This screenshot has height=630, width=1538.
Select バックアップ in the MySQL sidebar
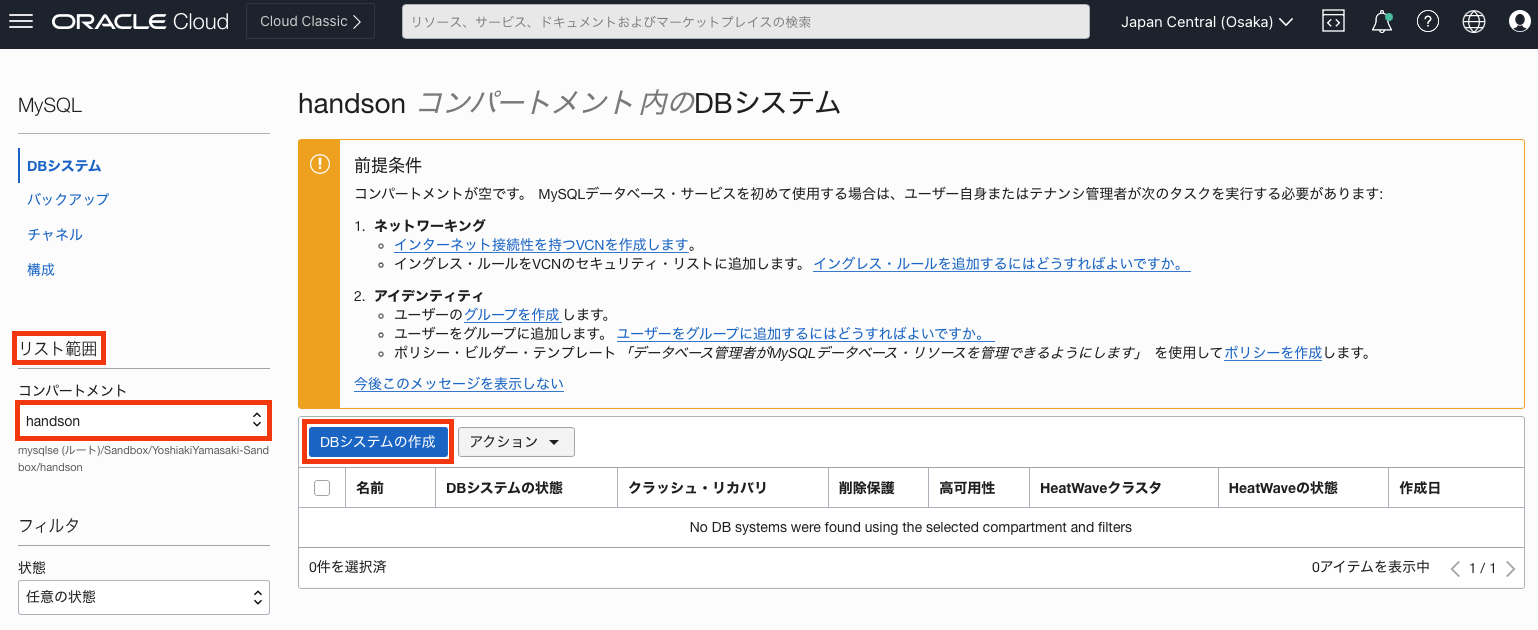(x=68, y=199)
